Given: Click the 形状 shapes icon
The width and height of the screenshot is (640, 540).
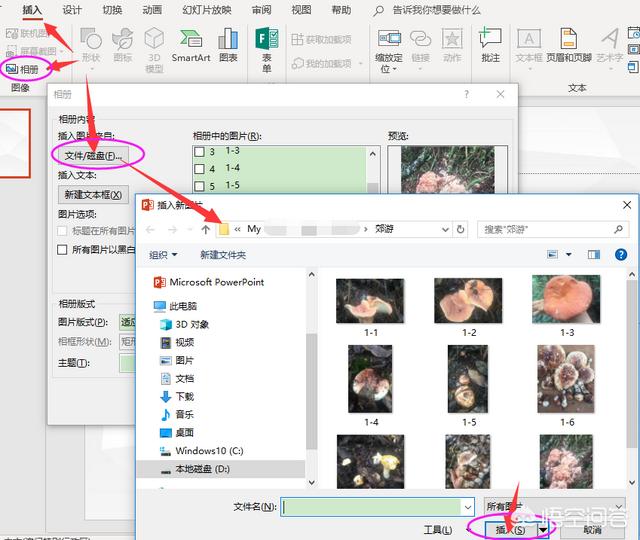Looking at the screenshot, I should point(91,45).
